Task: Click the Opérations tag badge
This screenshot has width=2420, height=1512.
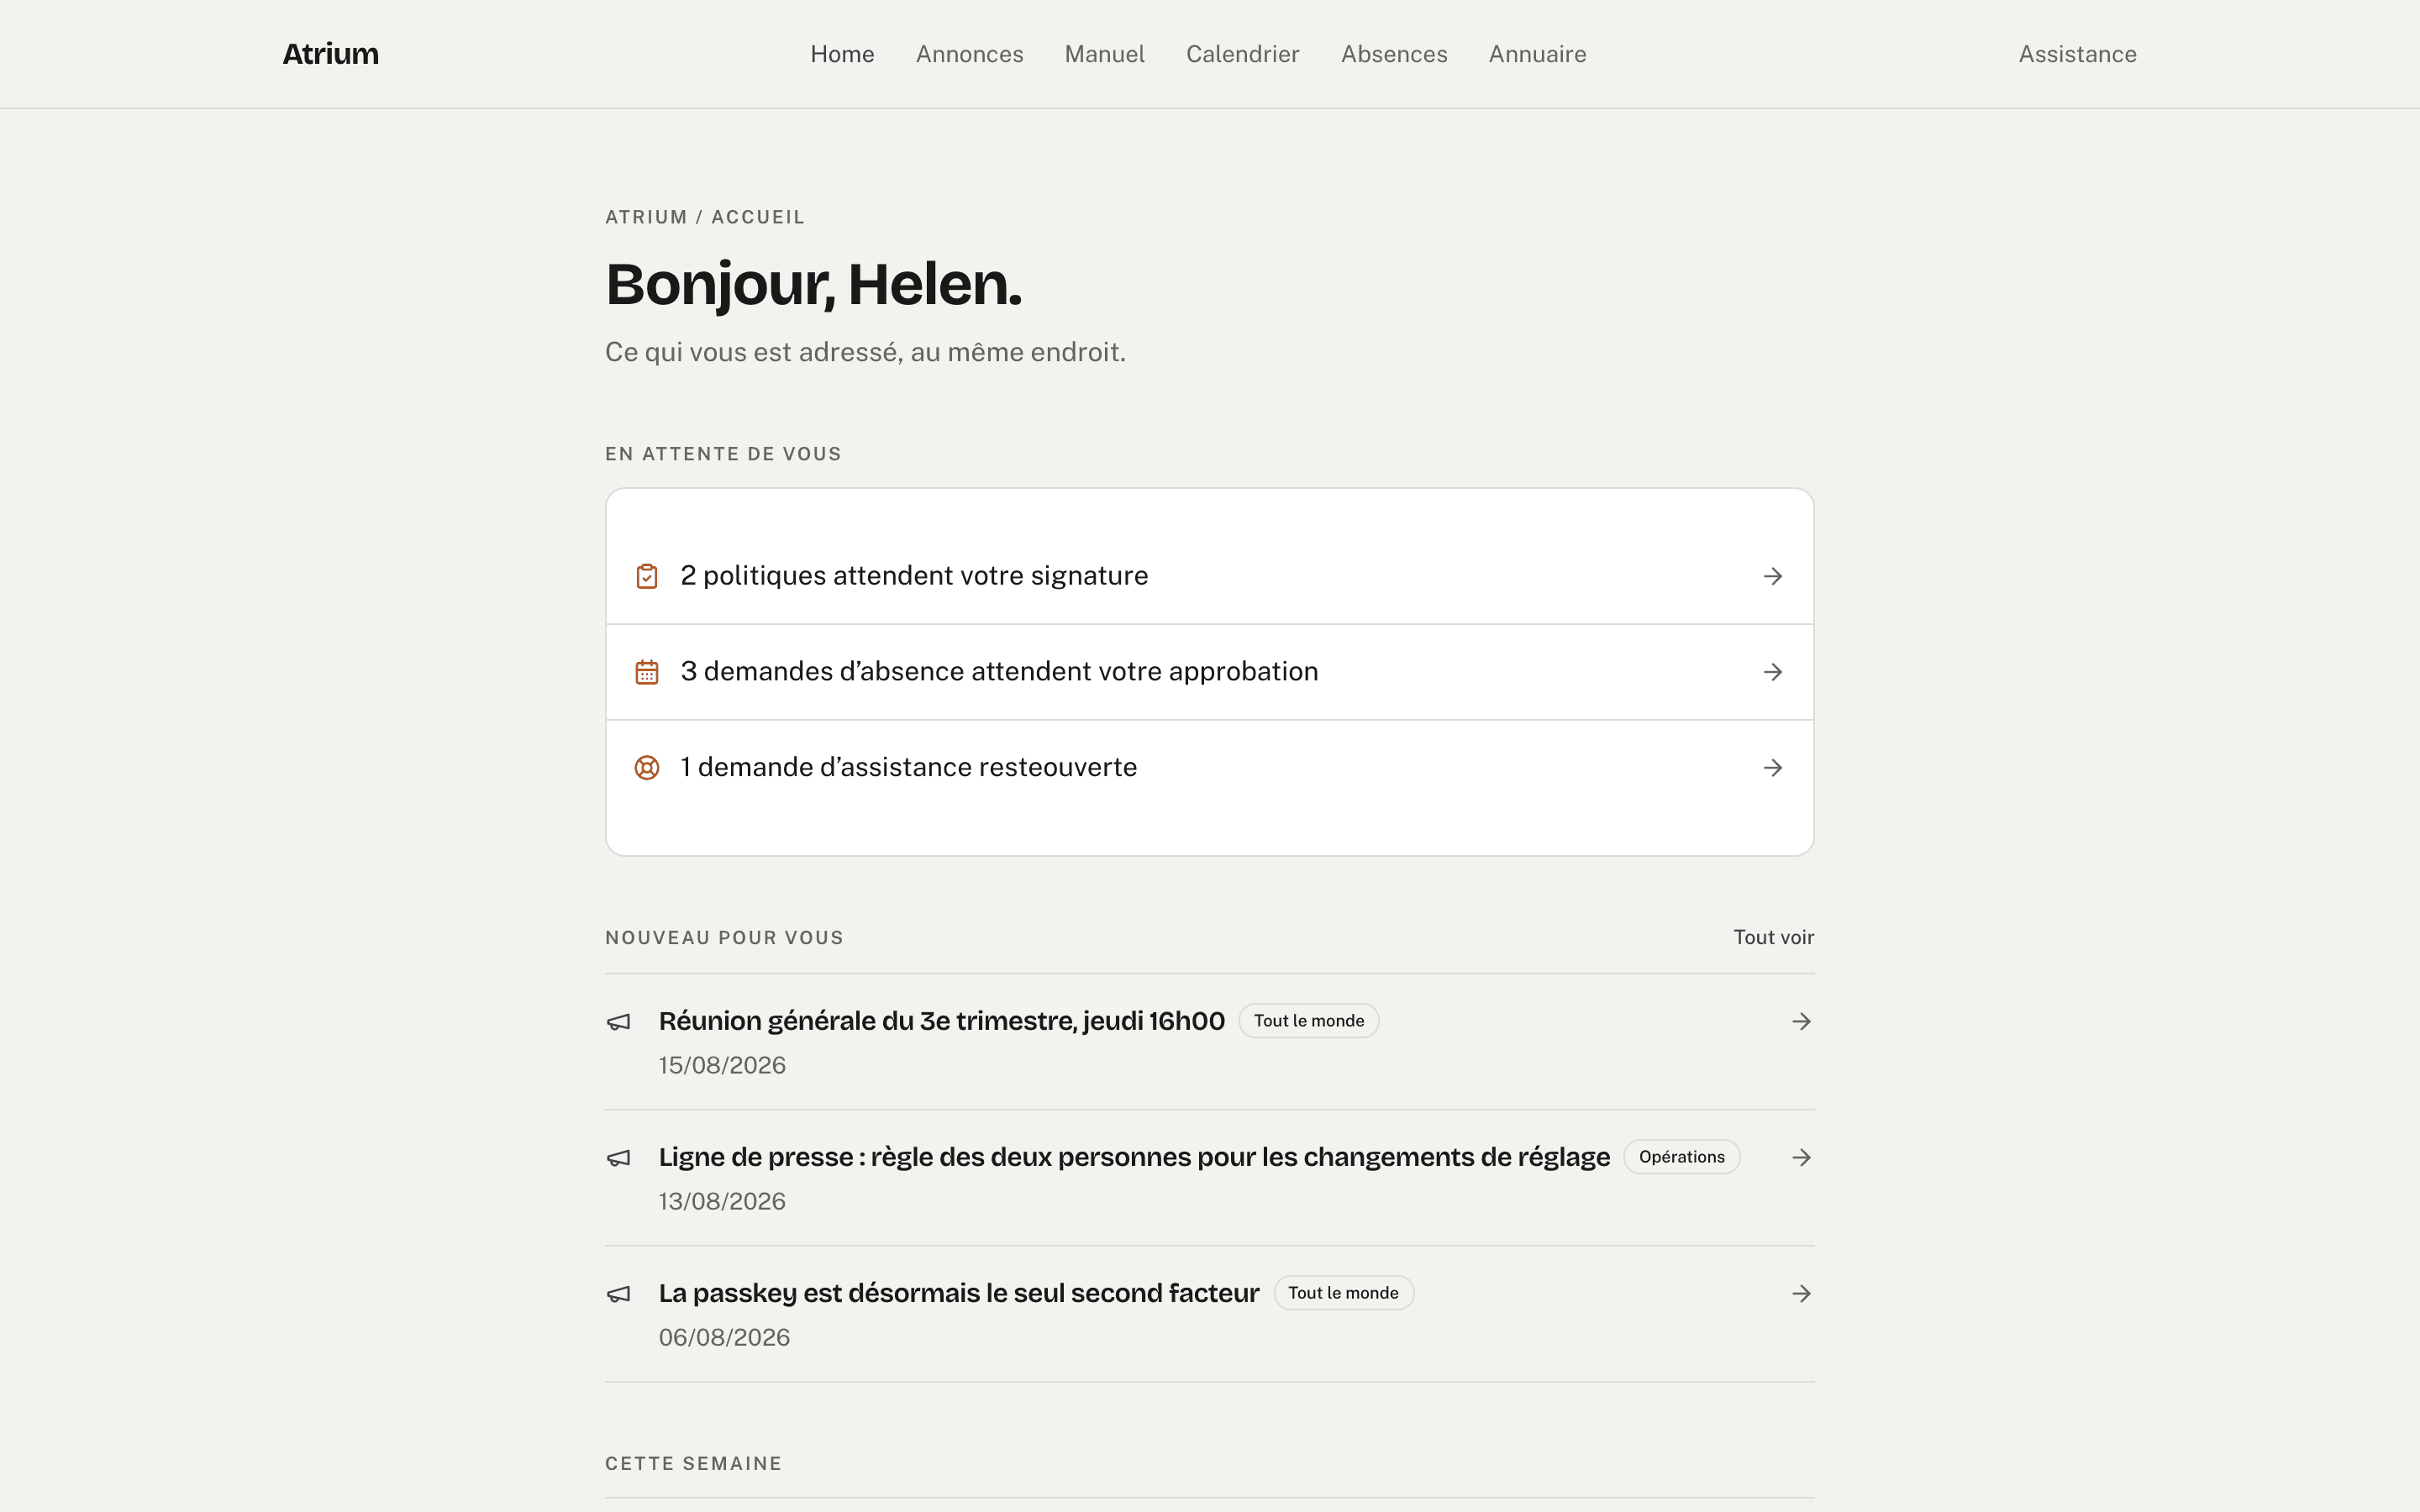Action: click(1681, 1157)
